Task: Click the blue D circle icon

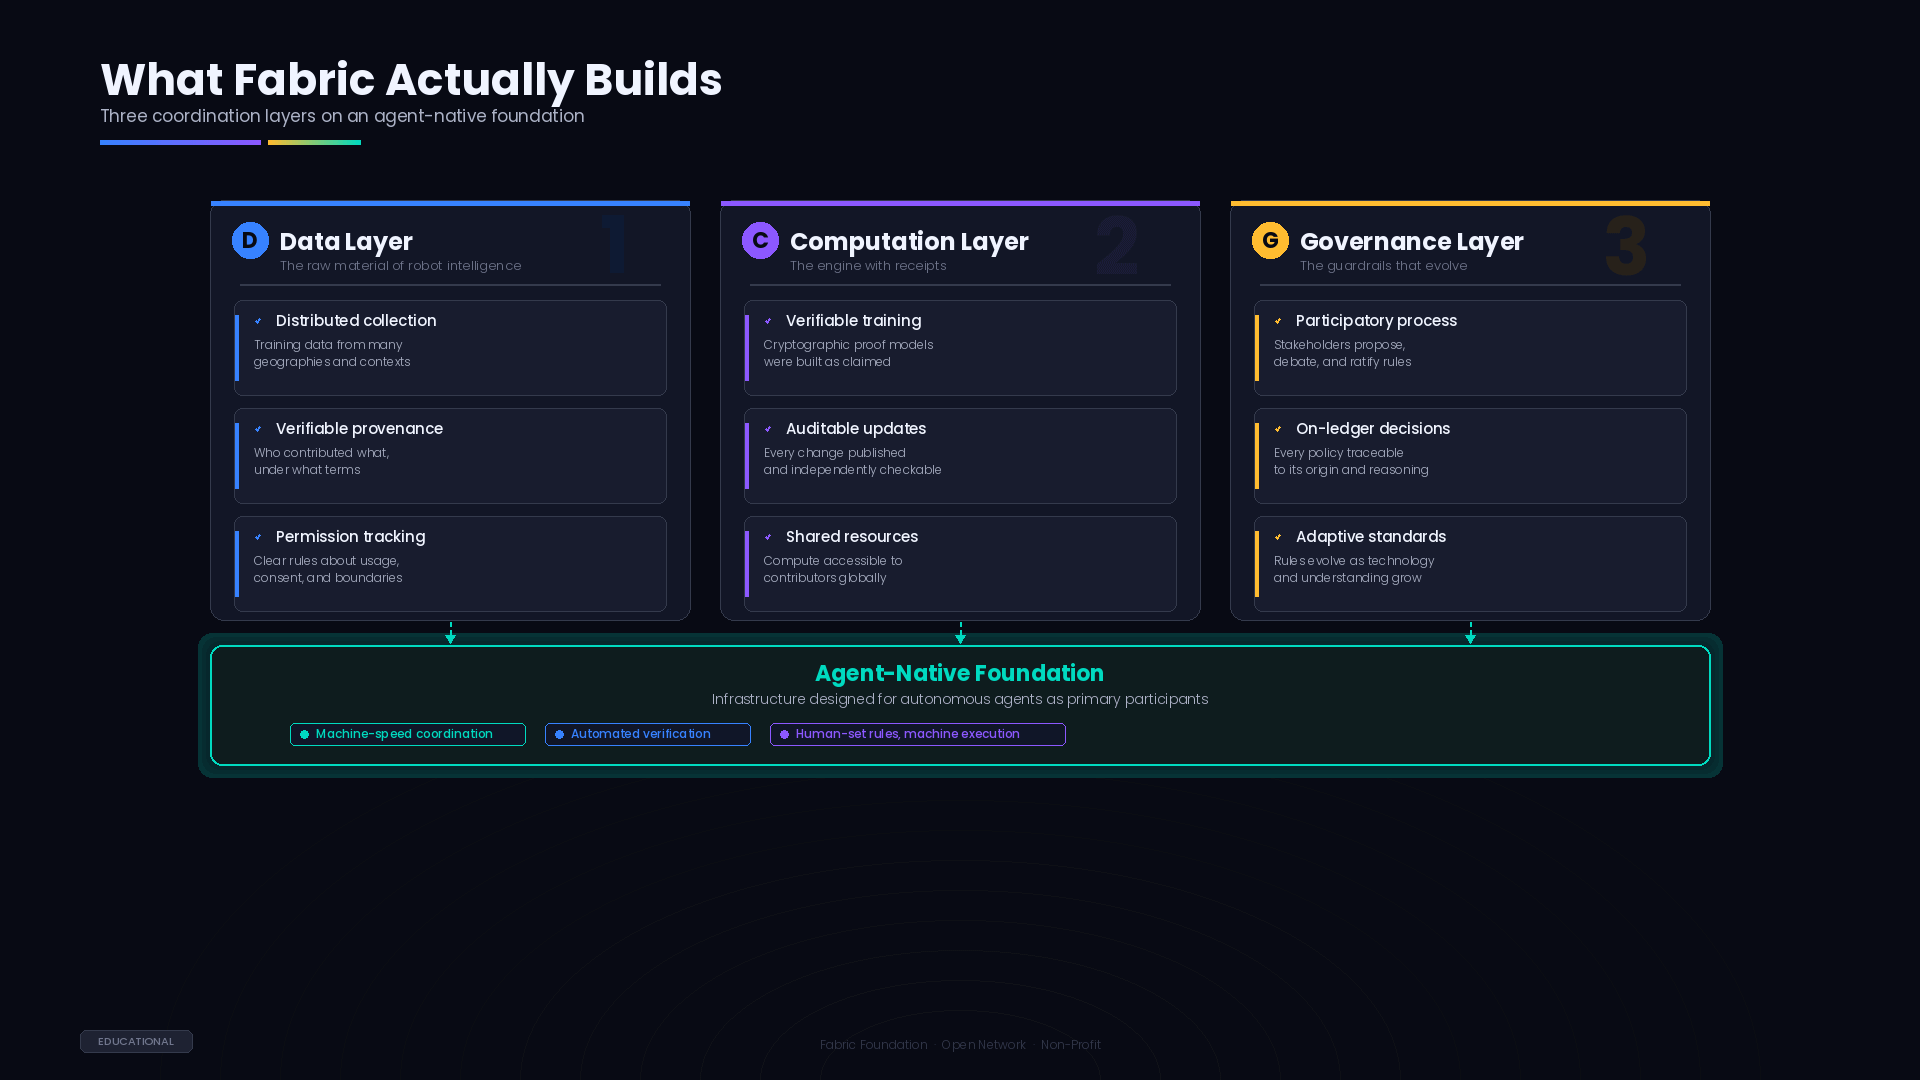Action: click(x=250, y=241)
